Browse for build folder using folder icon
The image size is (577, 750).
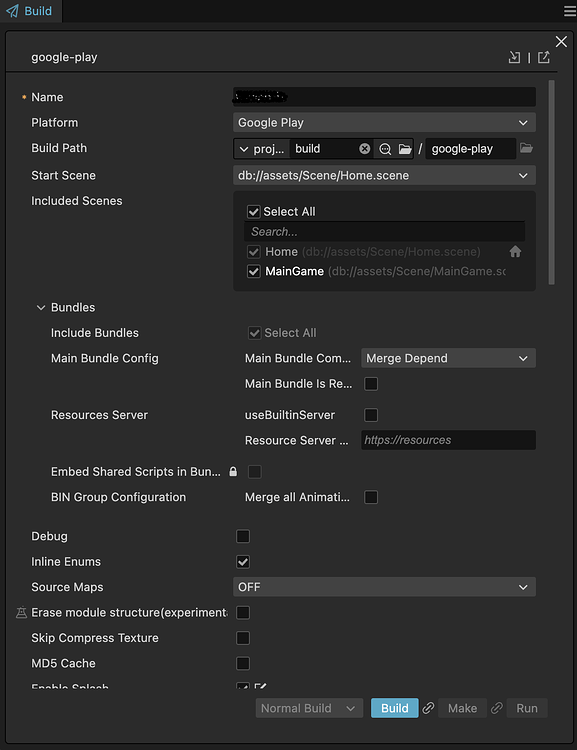pyautogui.click(x=405, y=149)
